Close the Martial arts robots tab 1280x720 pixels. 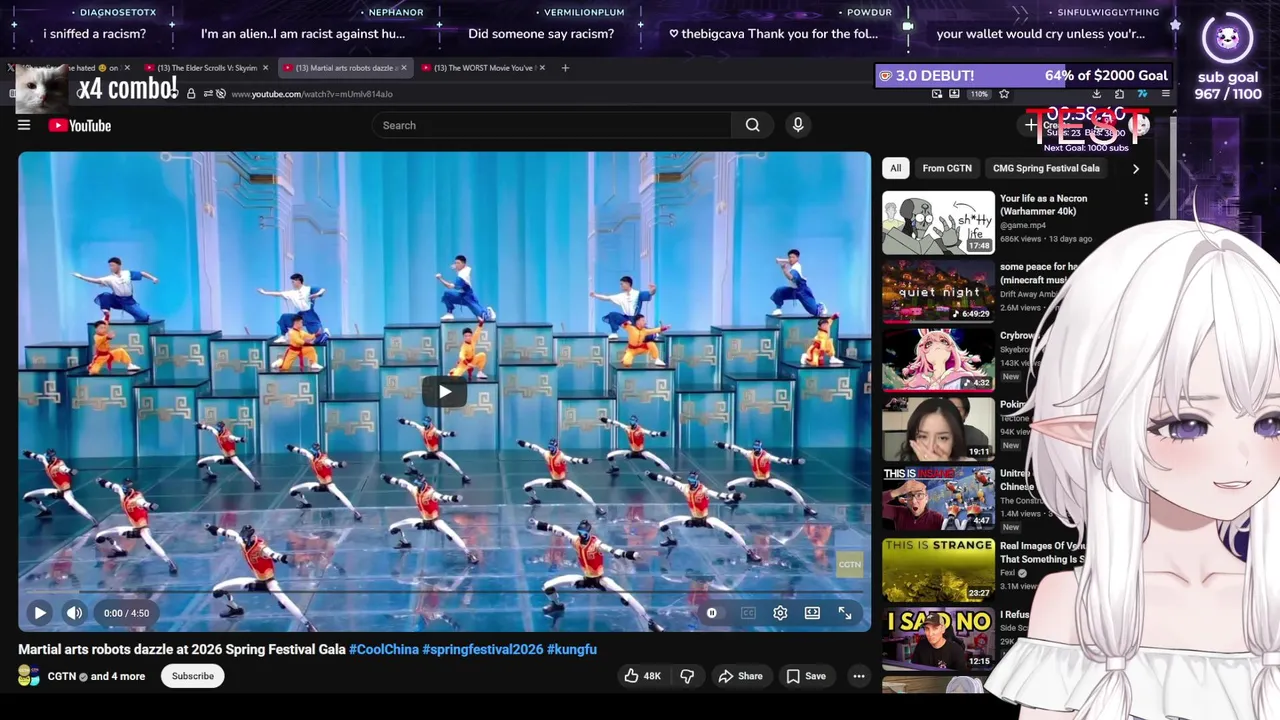pos(404,68)
